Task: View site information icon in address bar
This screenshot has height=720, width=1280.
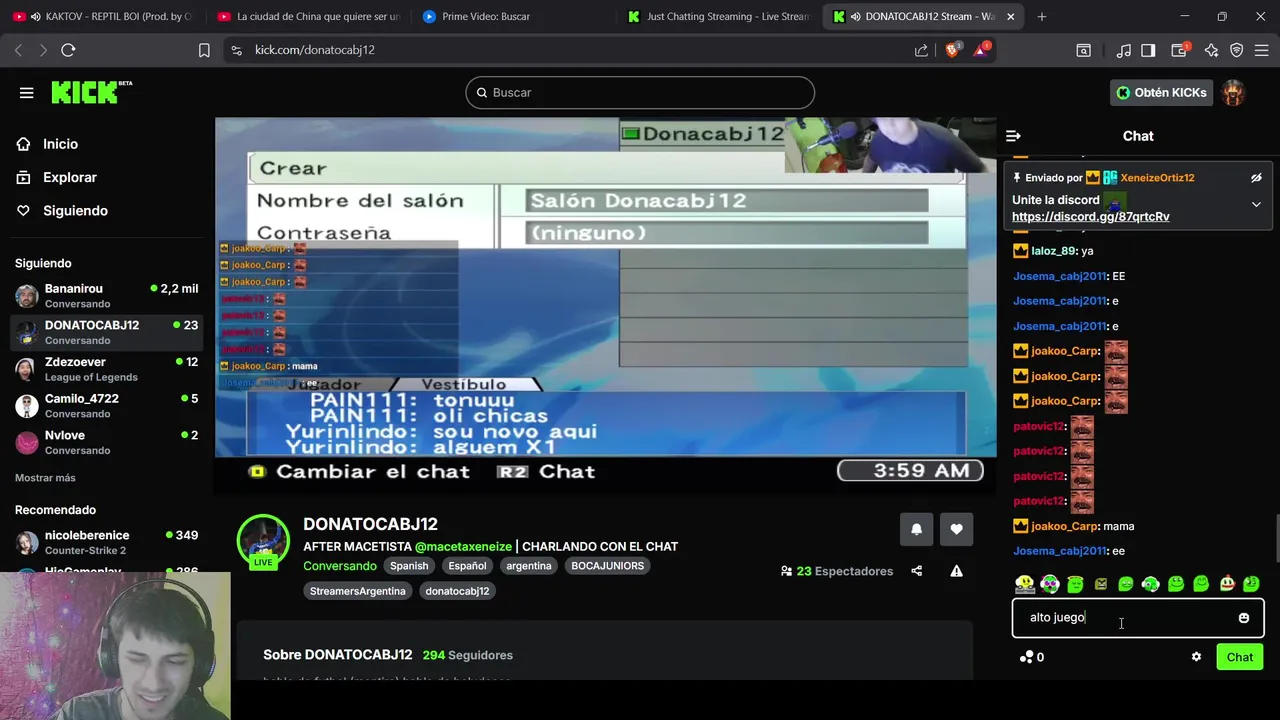Action: click(x=236, y=50)
